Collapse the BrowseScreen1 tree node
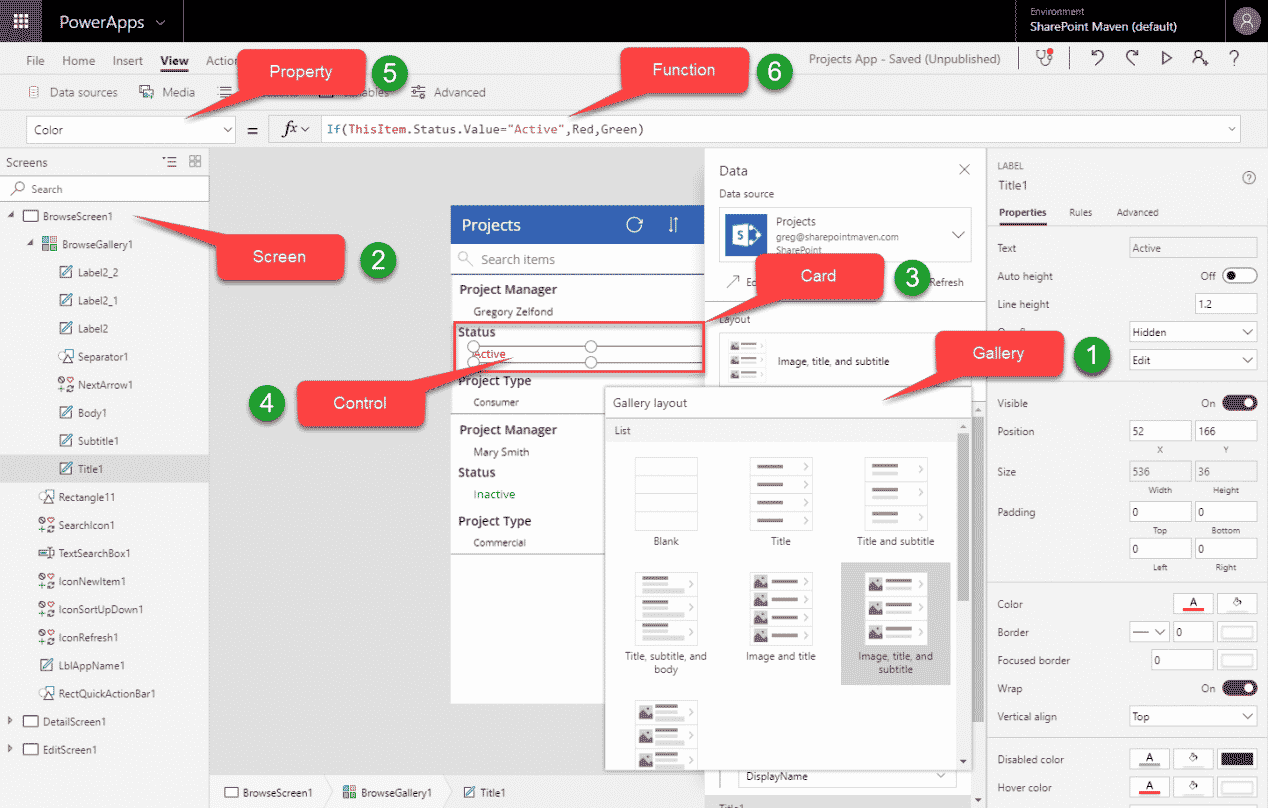Image resolution: width=1268 pixels, height=808 pixels. (10, 215)
